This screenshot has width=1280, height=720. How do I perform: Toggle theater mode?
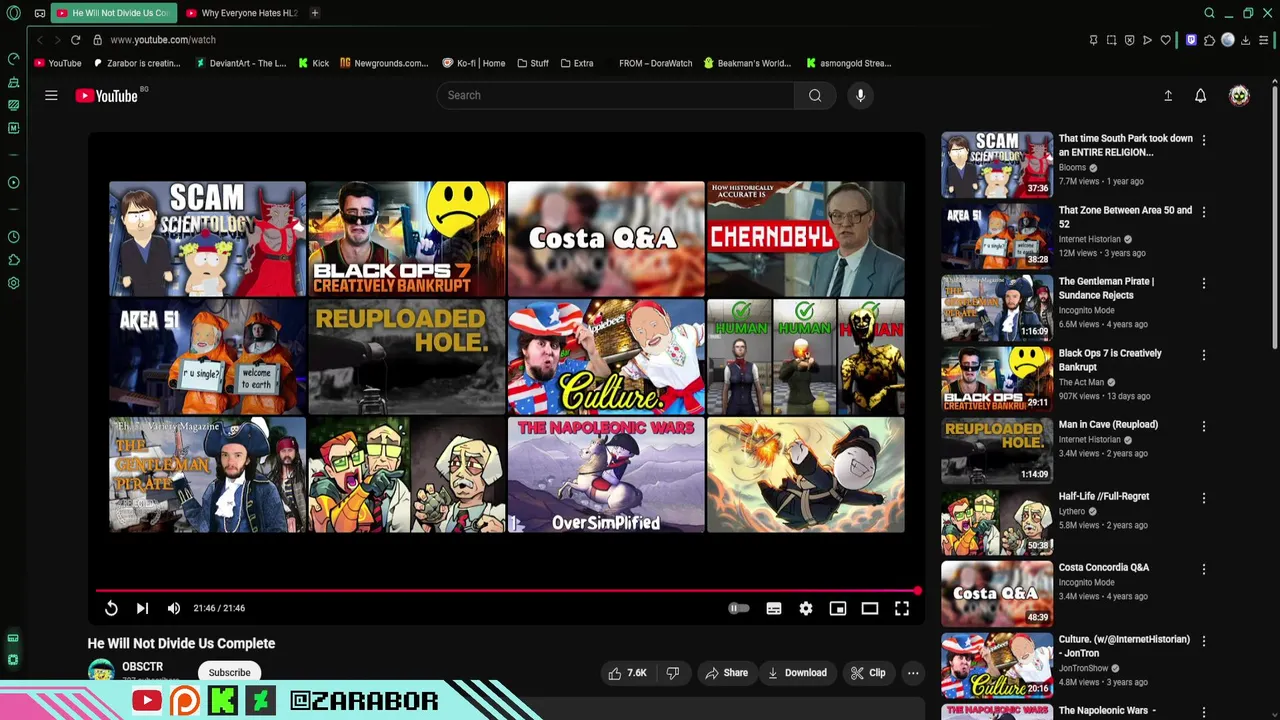870,608
